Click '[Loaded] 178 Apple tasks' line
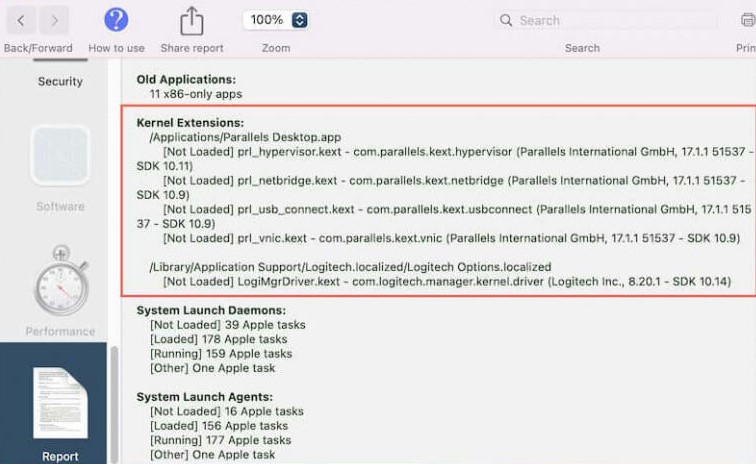 click(x=218, y=339)
